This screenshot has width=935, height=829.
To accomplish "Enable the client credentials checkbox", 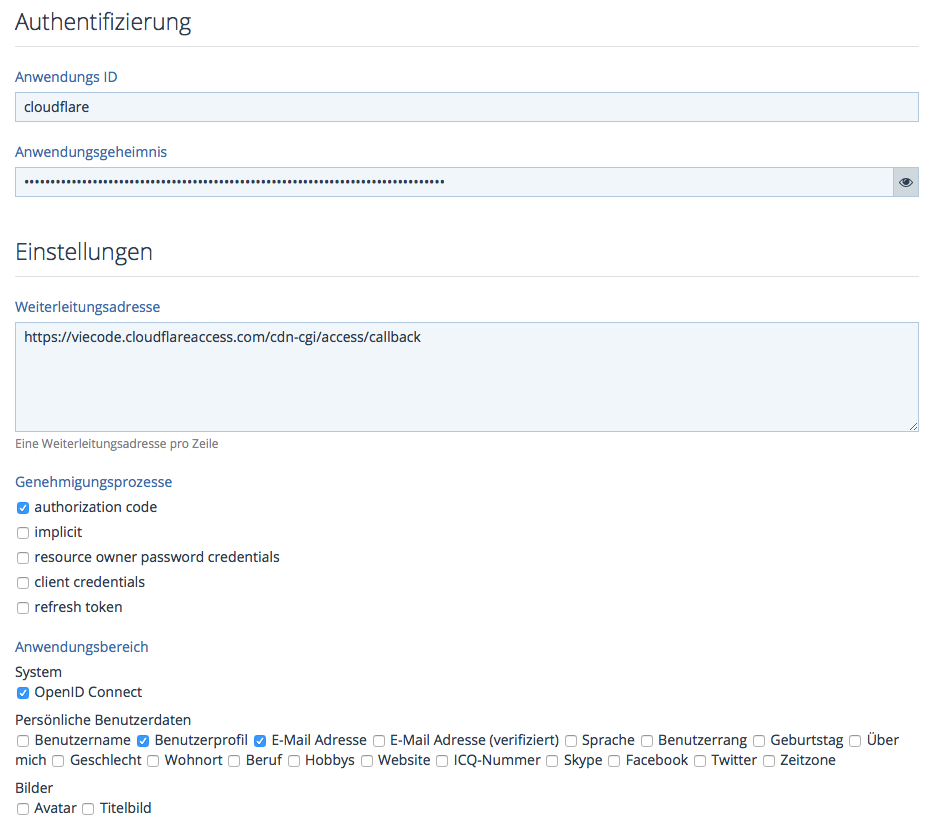I will tap(23, 583).
